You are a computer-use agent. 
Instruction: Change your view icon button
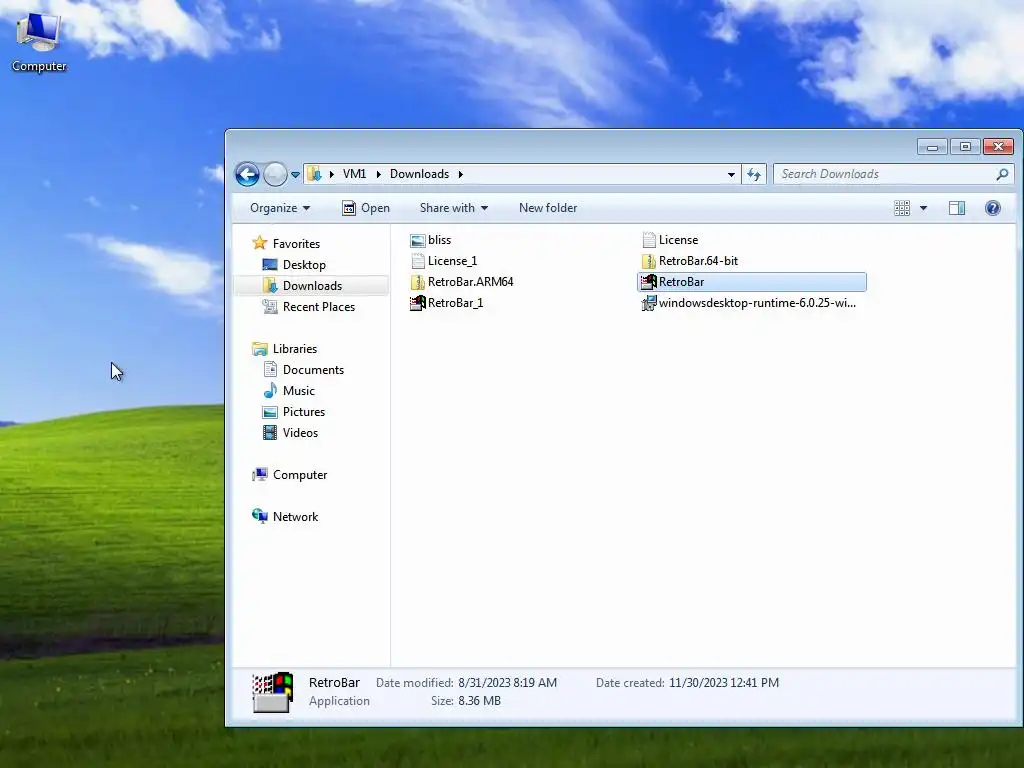coord(902,208)
